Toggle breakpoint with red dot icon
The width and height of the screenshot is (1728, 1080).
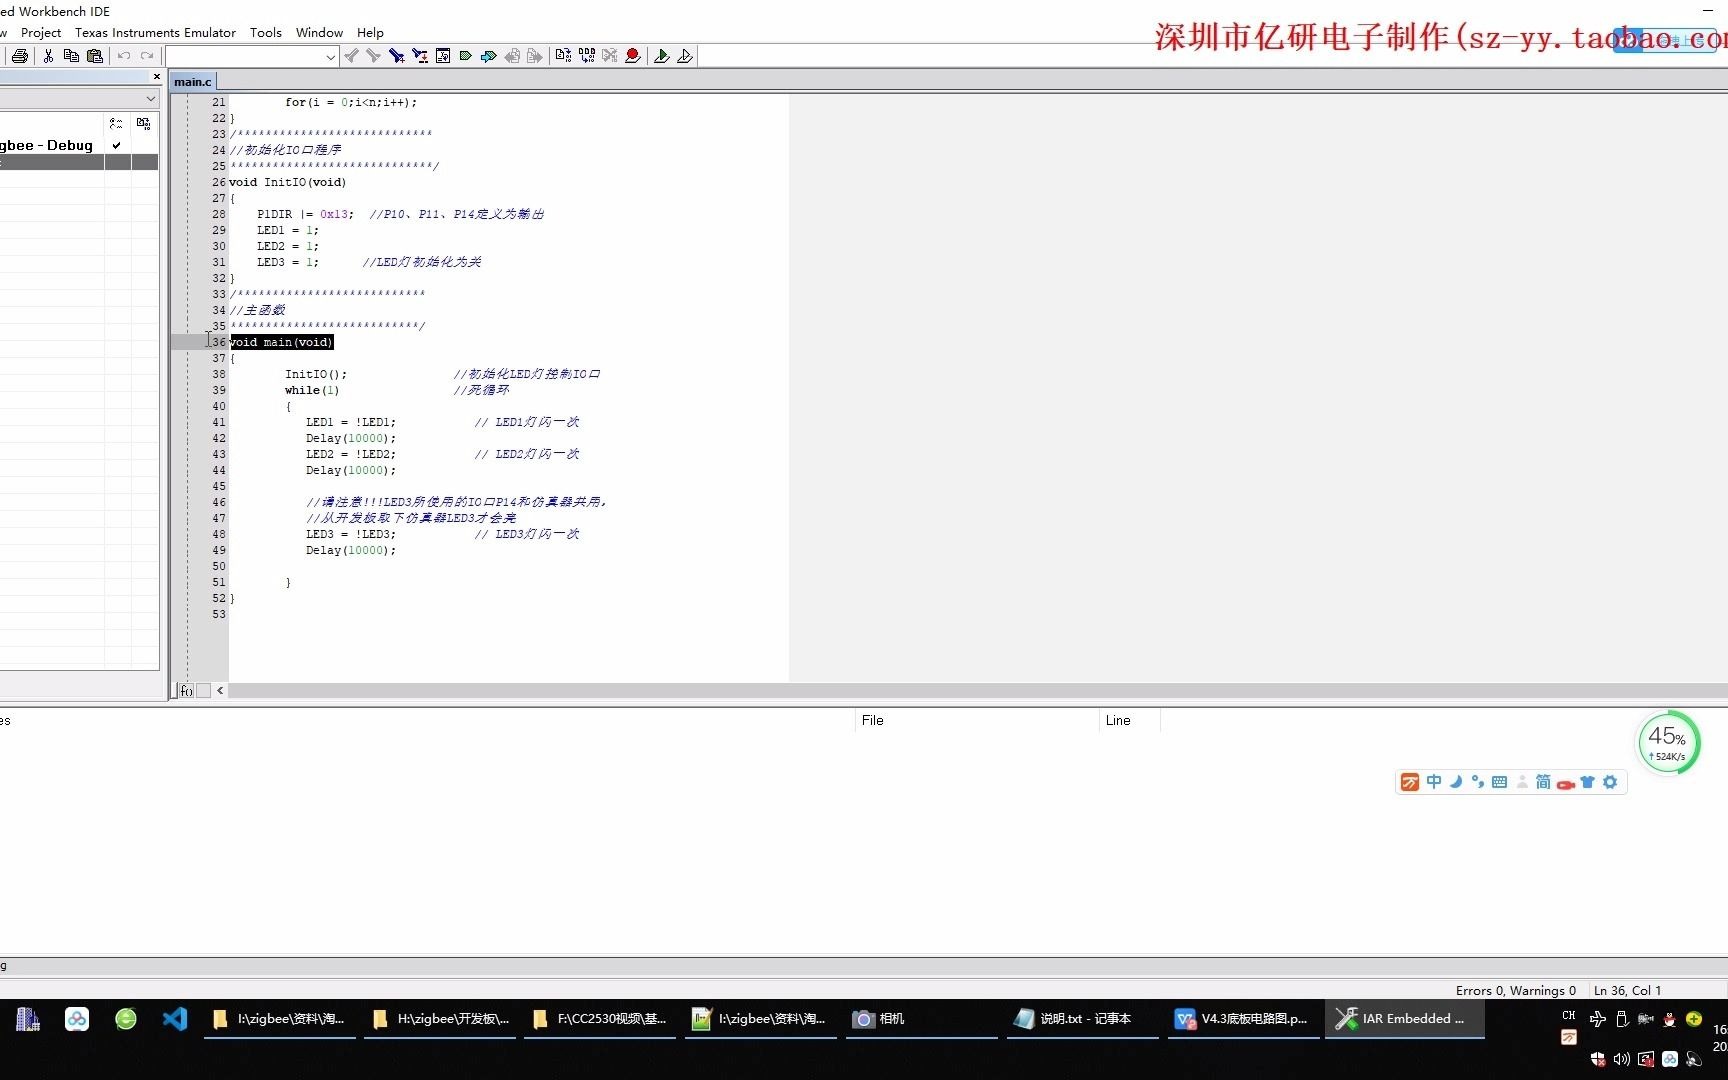click(632, 56)
